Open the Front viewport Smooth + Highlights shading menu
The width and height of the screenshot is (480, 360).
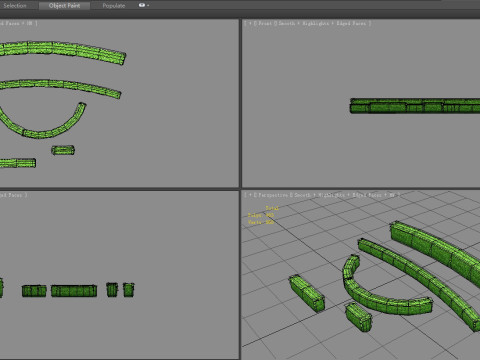tap(323, 23)
